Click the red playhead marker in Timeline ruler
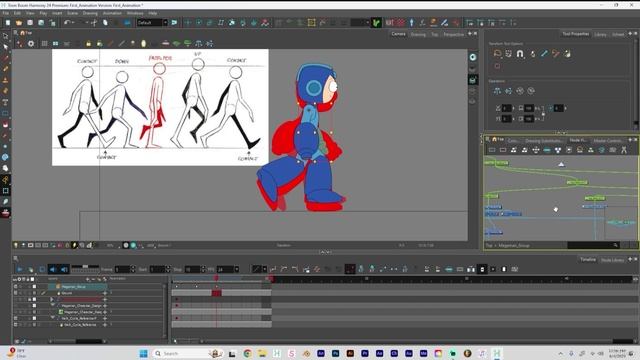The image size is (640, 360). (216, 278)
